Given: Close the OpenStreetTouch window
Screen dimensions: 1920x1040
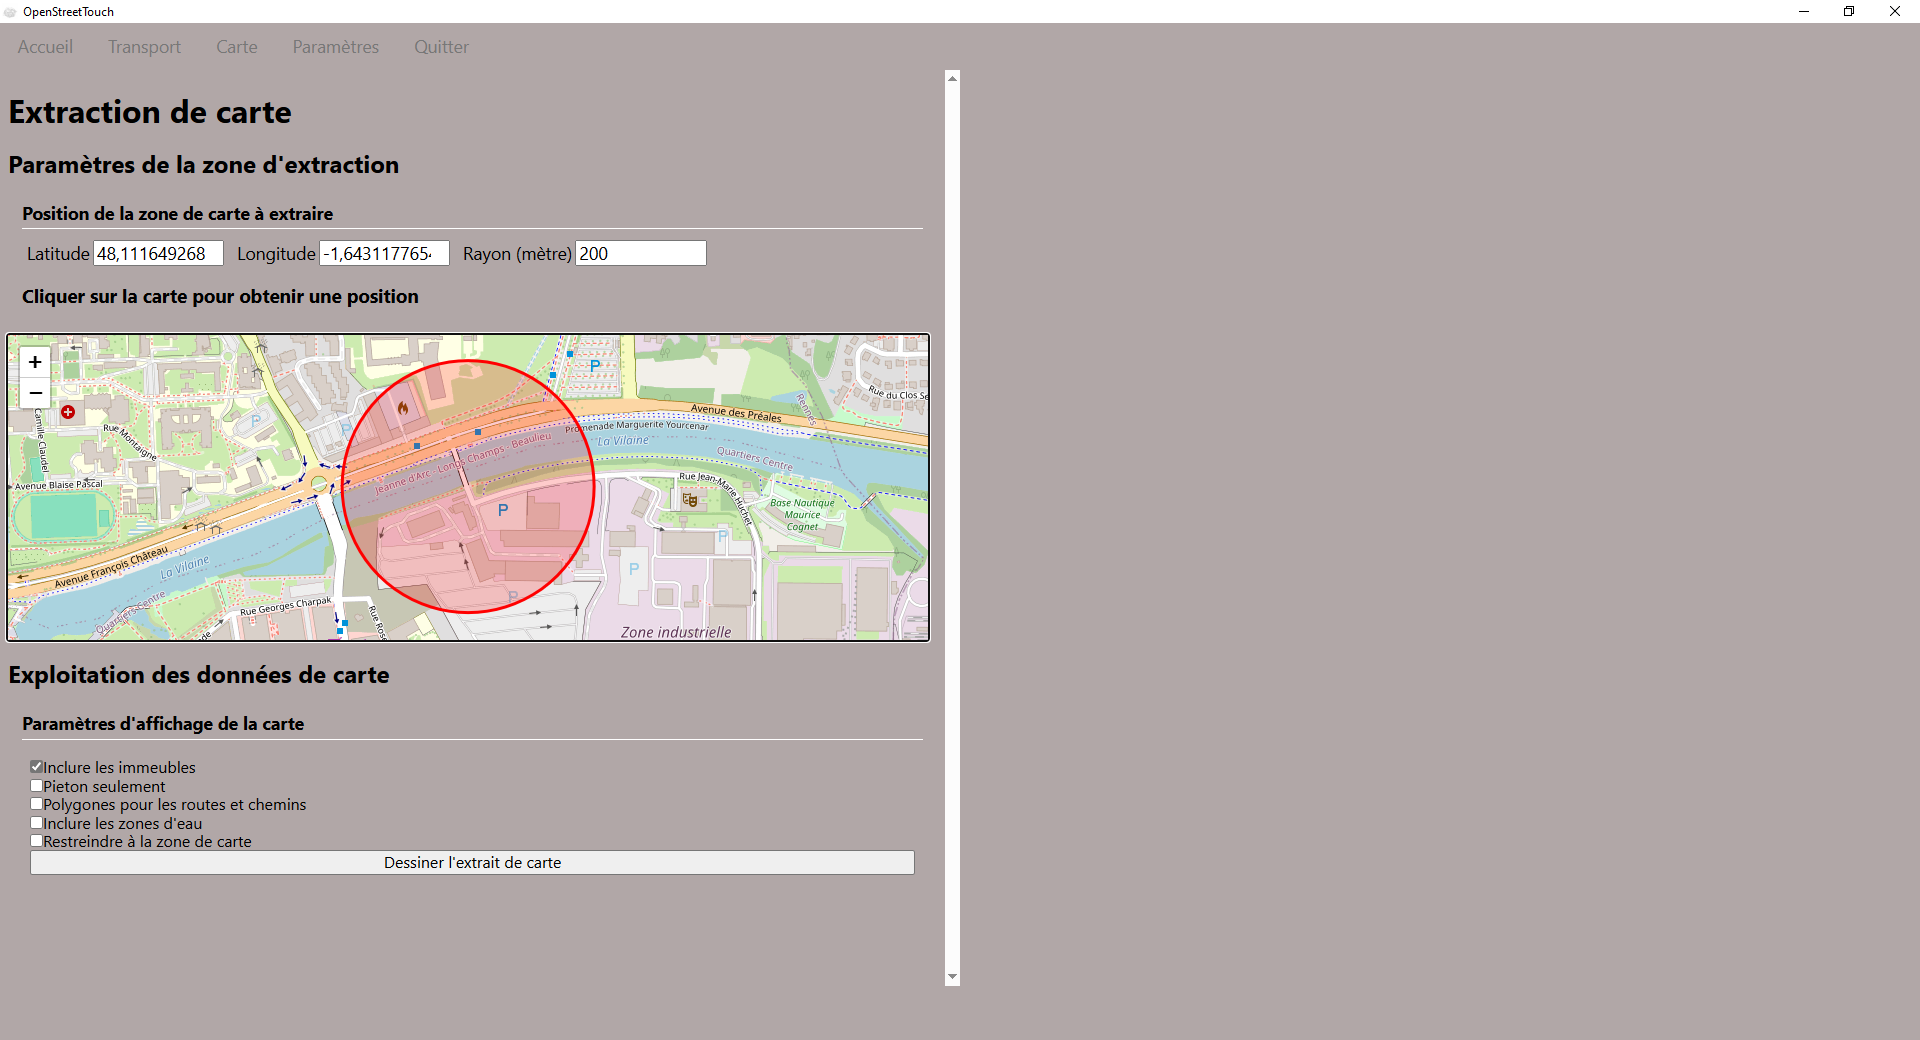Looking at the screenshot, I should click(x=1895, y=12).
